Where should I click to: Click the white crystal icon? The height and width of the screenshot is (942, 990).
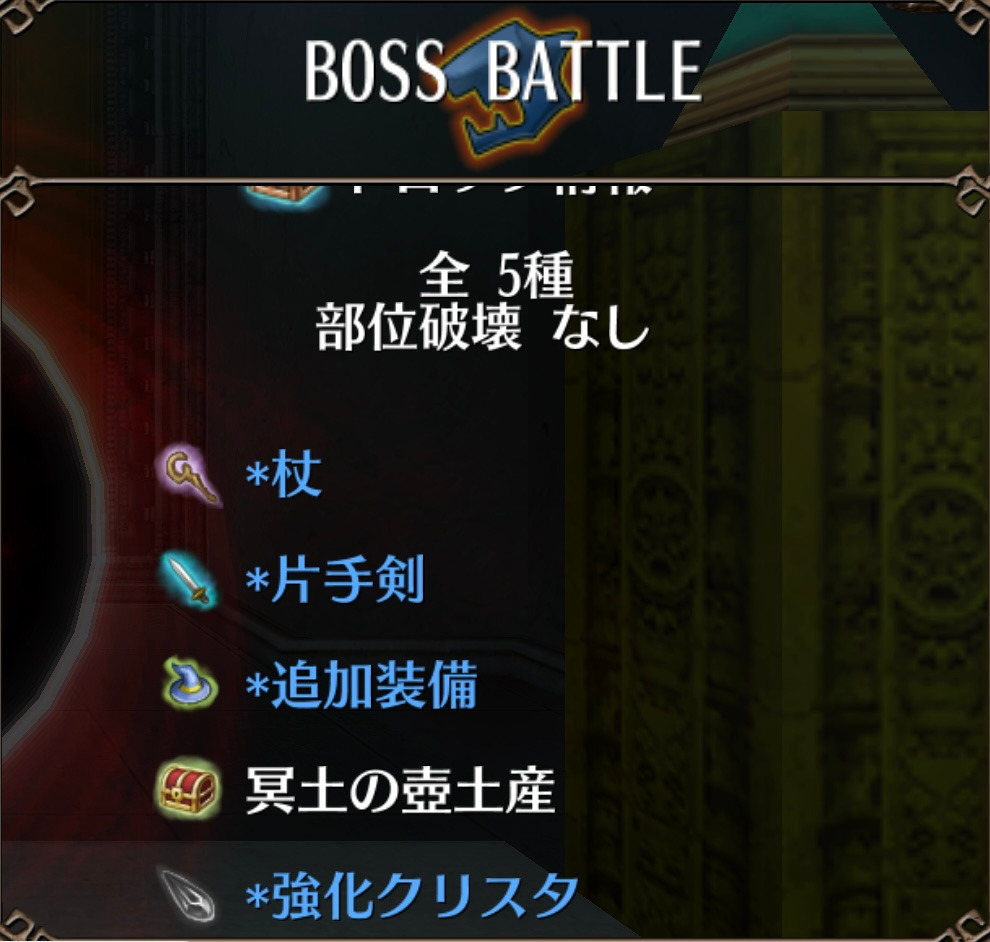tap(188, 894)
